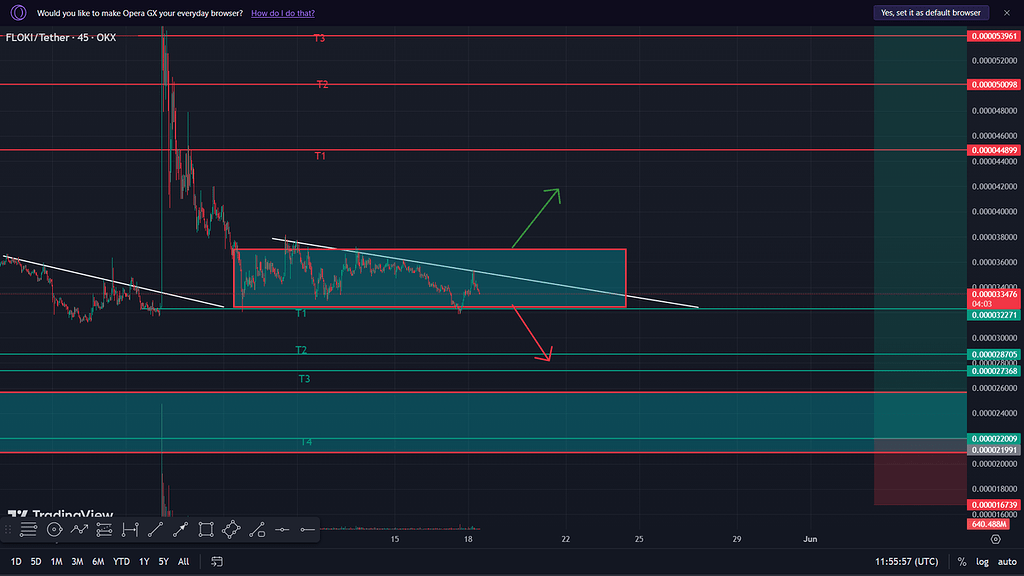Click the Opera GX logo icon

click(17, 13)
